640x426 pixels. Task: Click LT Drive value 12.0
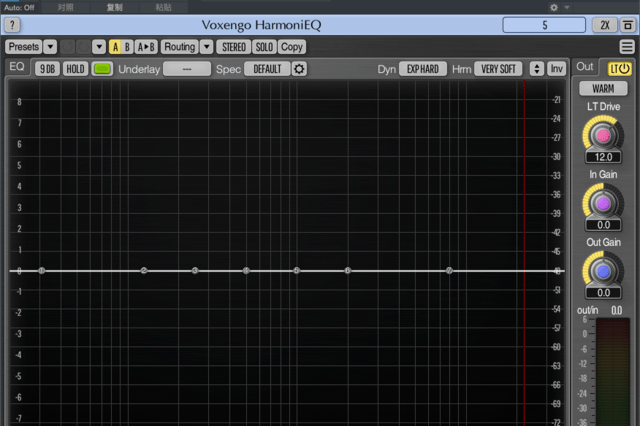(603, 157)
